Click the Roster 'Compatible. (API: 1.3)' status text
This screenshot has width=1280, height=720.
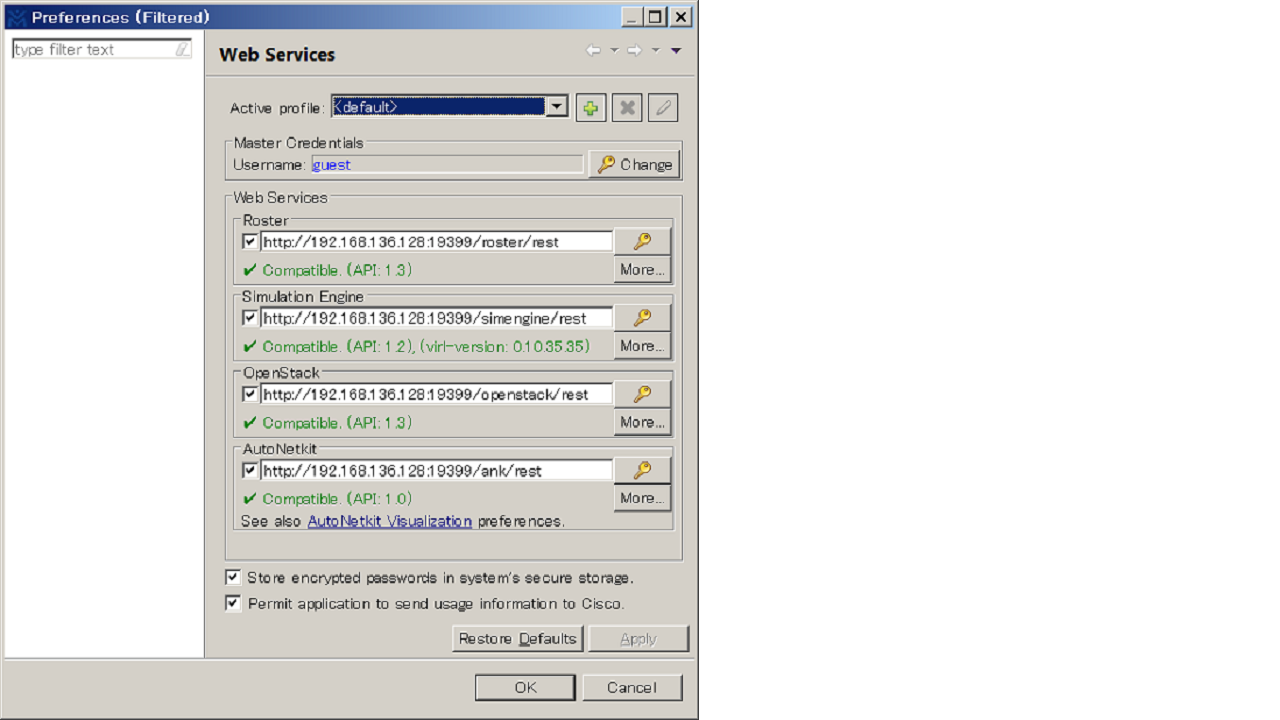(337, 269)
